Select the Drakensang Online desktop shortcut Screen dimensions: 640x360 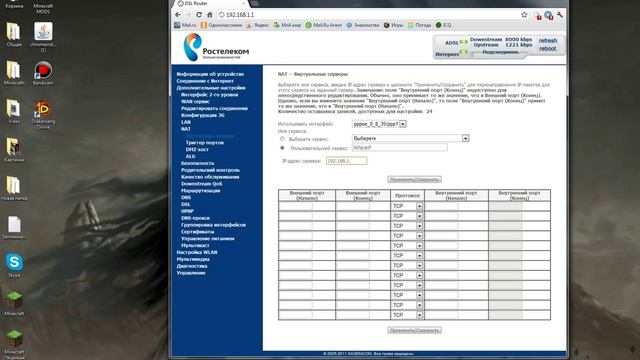[x=43, y=114]
